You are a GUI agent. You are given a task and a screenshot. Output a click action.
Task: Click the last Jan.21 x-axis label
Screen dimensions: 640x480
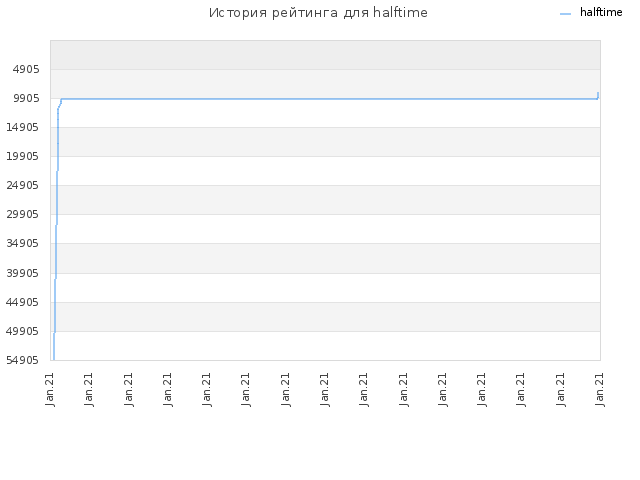(600, 390)
